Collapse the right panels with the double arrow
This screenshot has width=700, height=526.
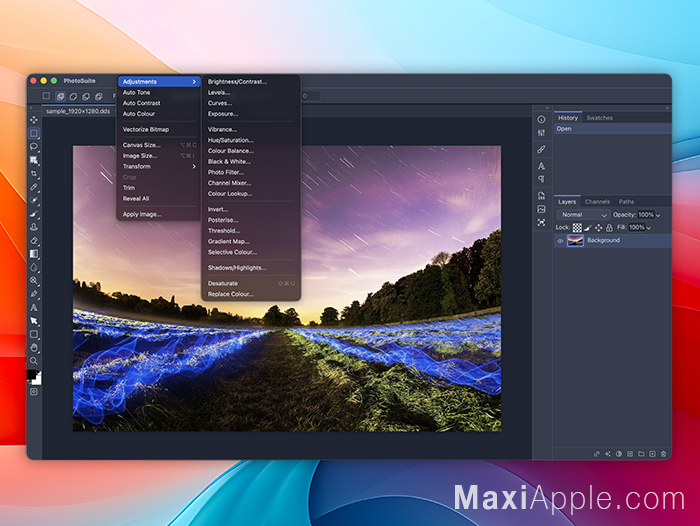[667, 108]
